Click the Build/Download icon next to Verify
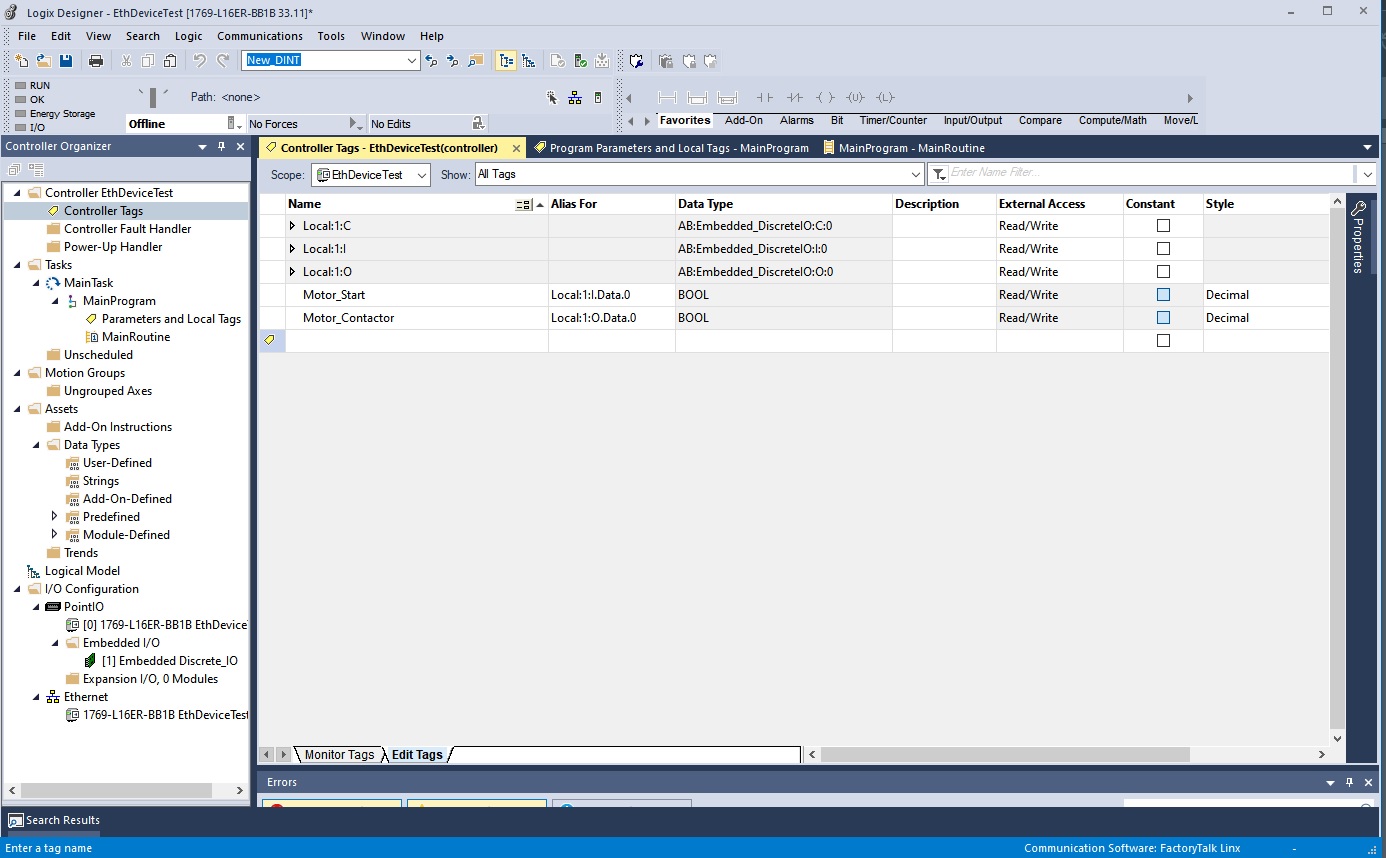The width and height of the screenshot is (1386, 858). click(x=602, y=61)
